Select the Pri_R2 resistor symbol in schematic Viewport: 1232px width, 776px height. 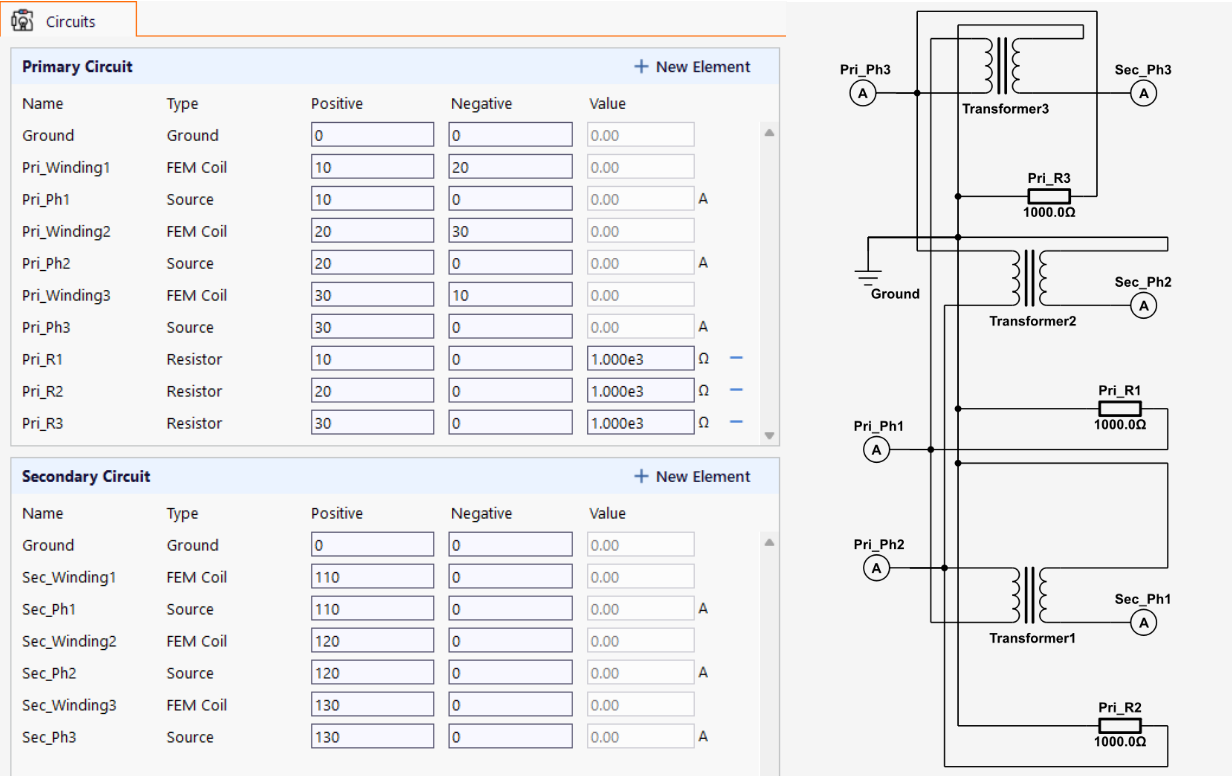click(1119, 725)
